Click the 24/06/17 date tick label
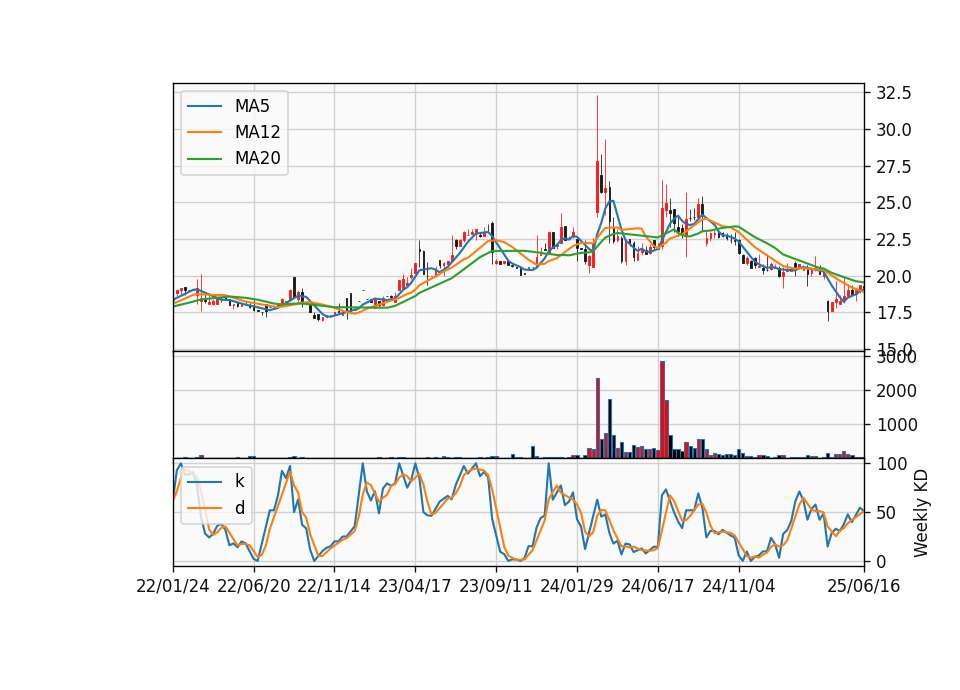 pos(658,586)
